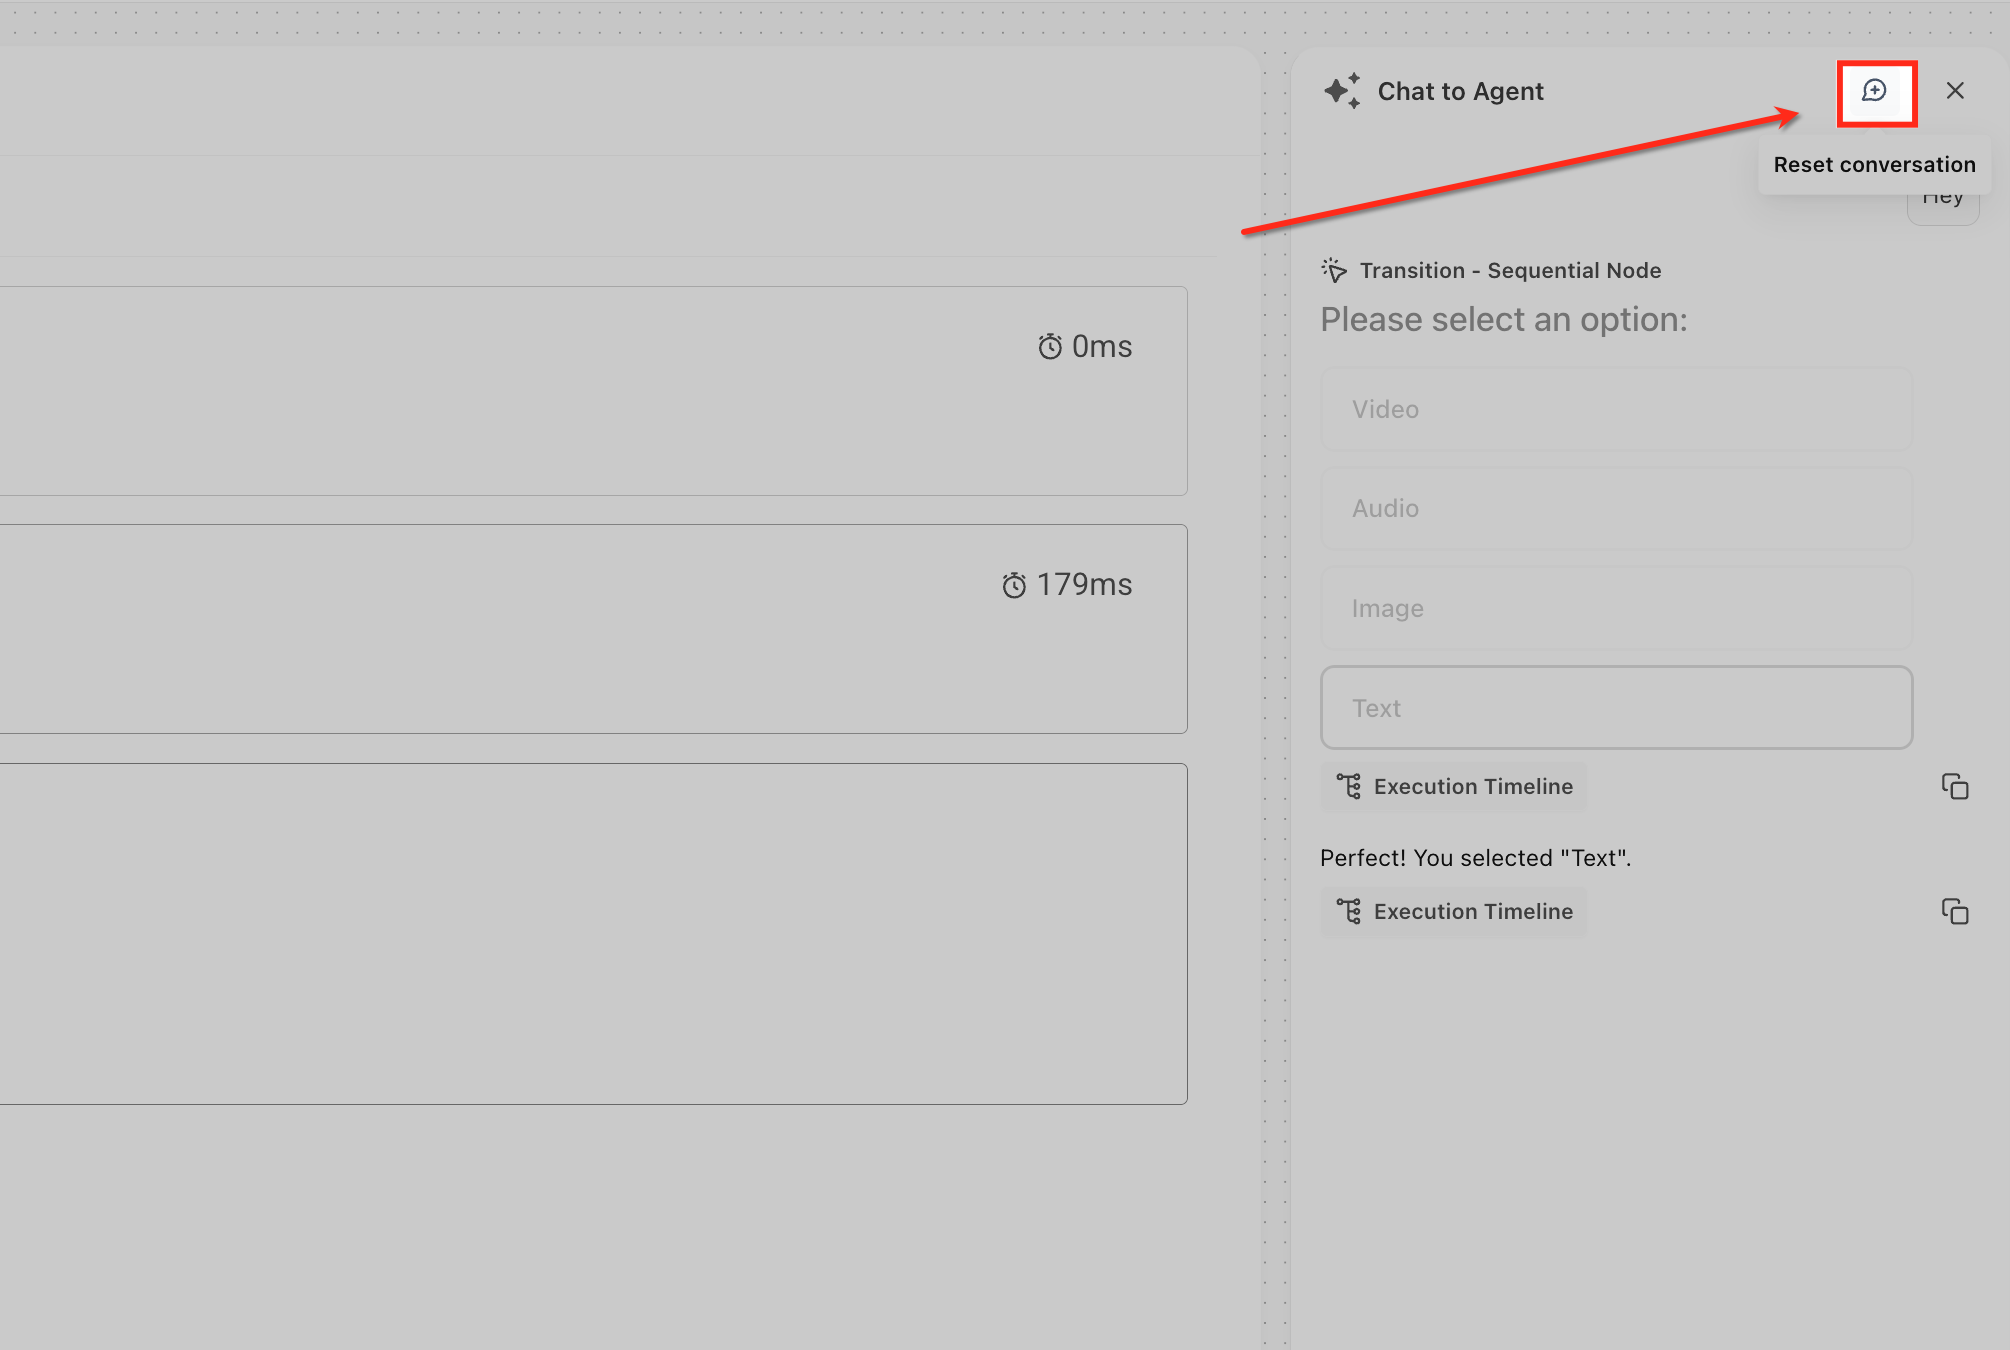Select the Video option
Viewport: 2010px width, 1350px height.
pyautogui.click(x=1616, y=409)
